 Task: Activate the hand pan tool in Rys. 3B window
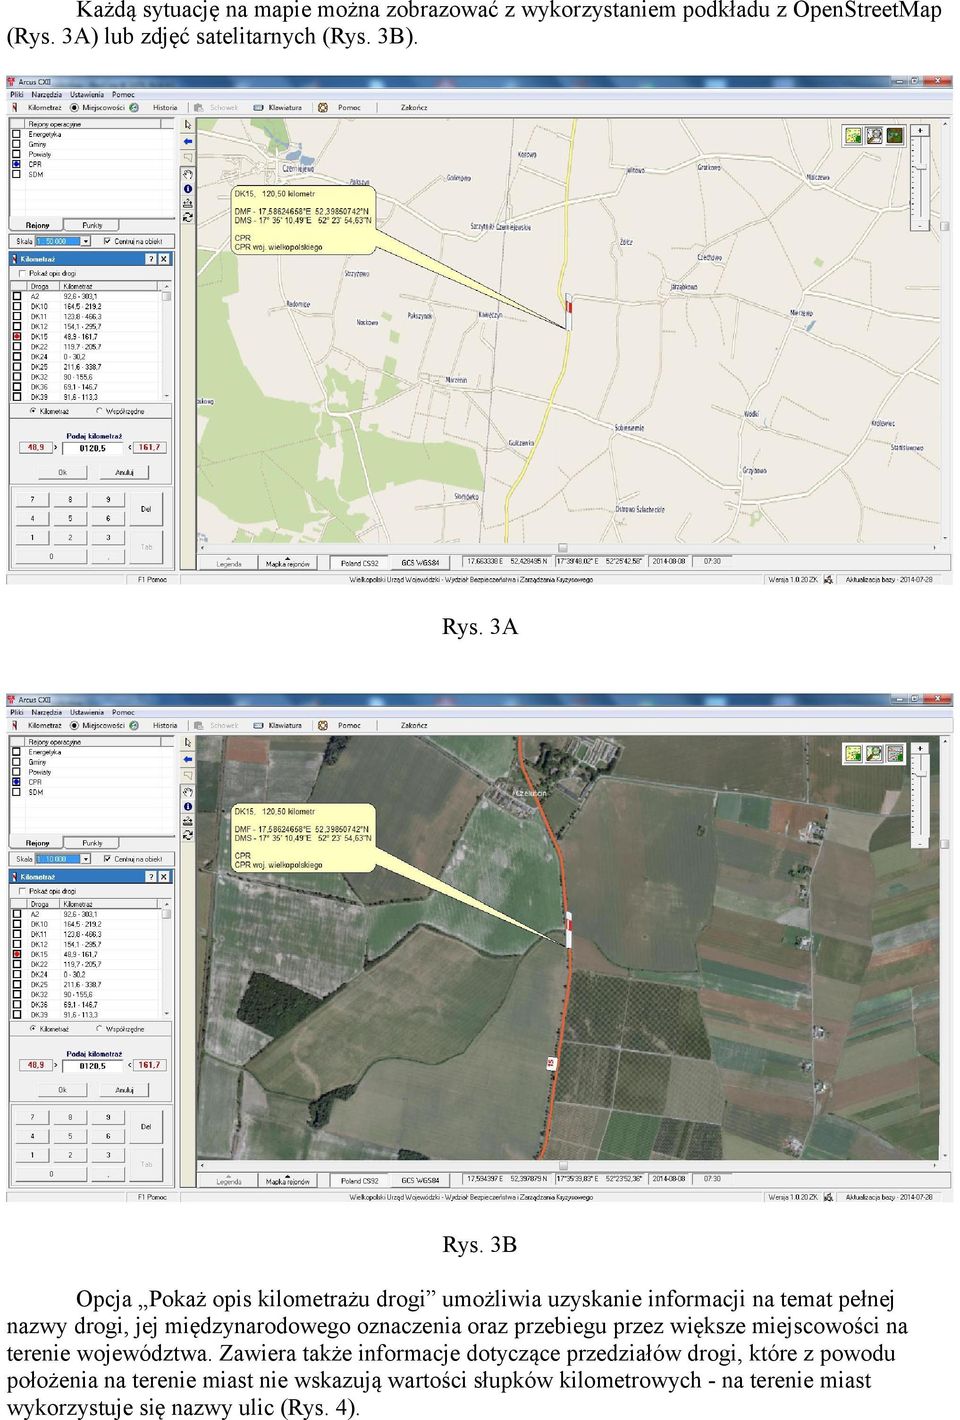187,792
